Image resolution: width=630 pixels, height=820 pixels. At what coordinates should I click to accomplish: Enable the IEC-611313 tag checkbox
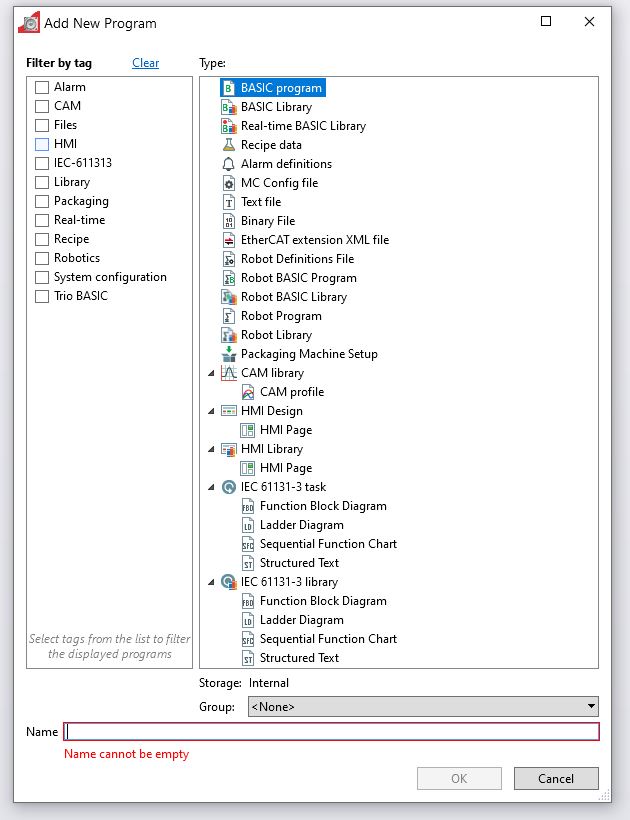(42, 163)
